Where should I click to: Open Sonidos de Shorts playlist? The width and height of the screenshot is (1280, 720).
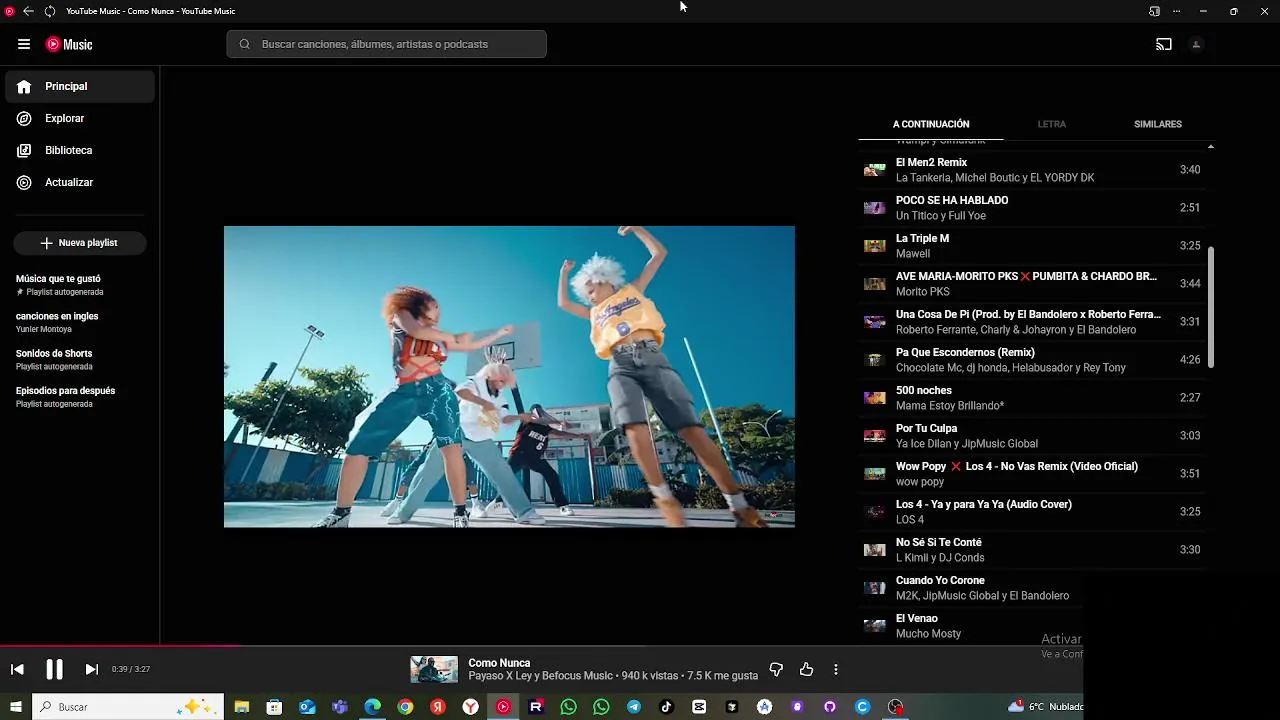coord(80,360)
